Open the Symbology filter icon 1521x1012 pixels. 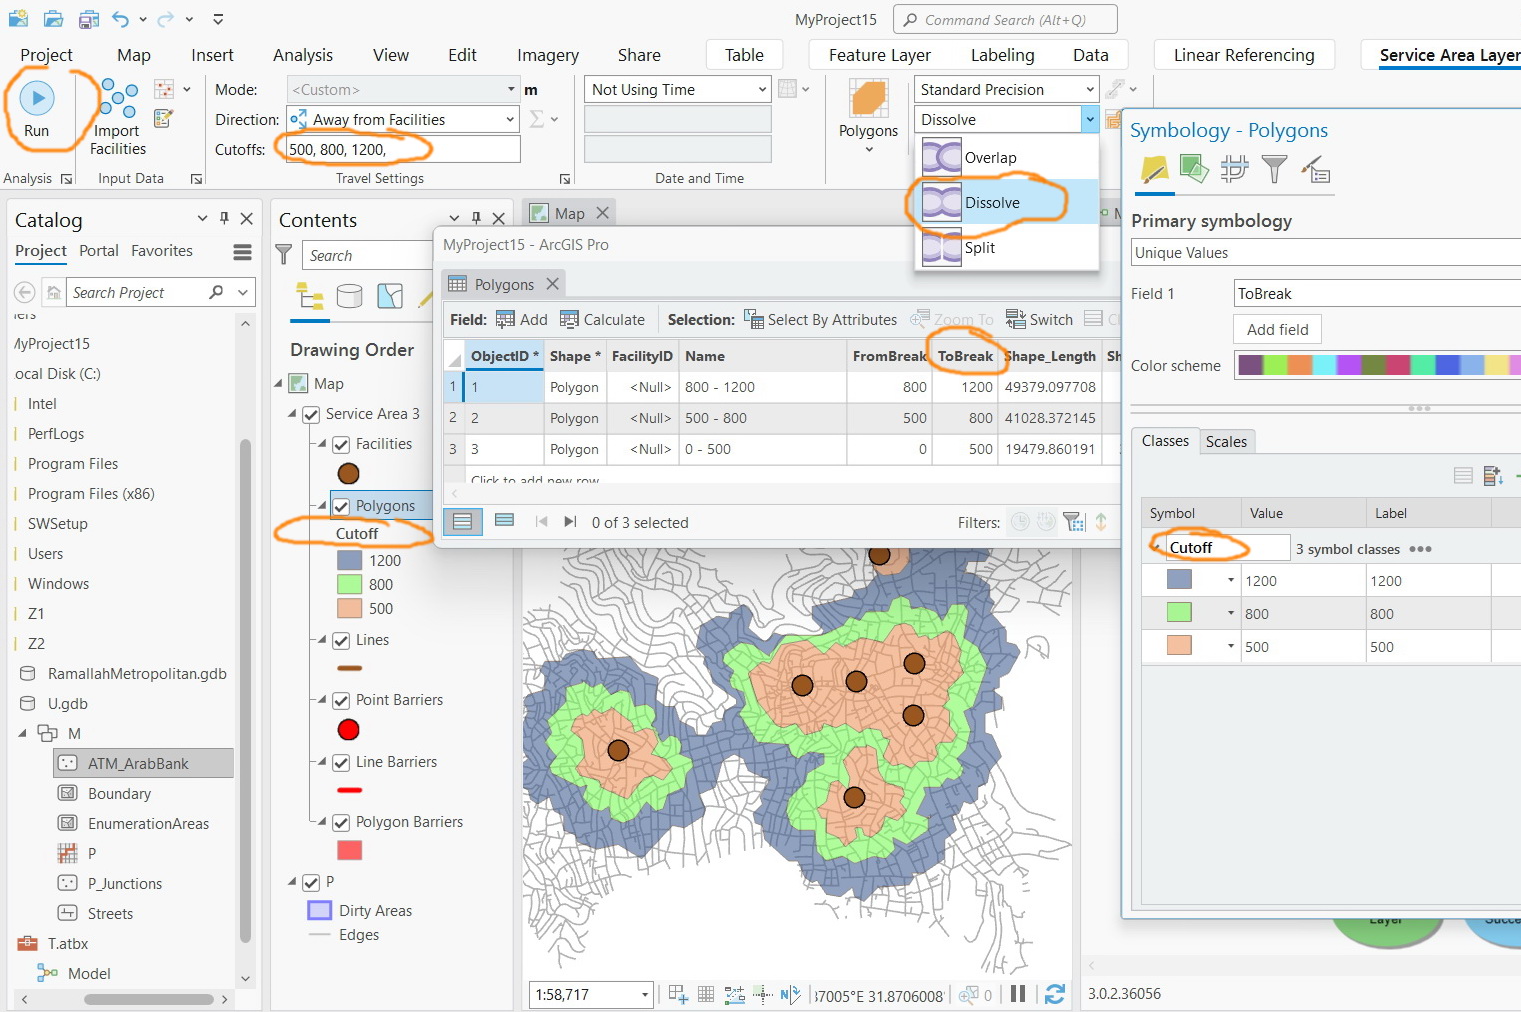click(x=1275, y=170)
